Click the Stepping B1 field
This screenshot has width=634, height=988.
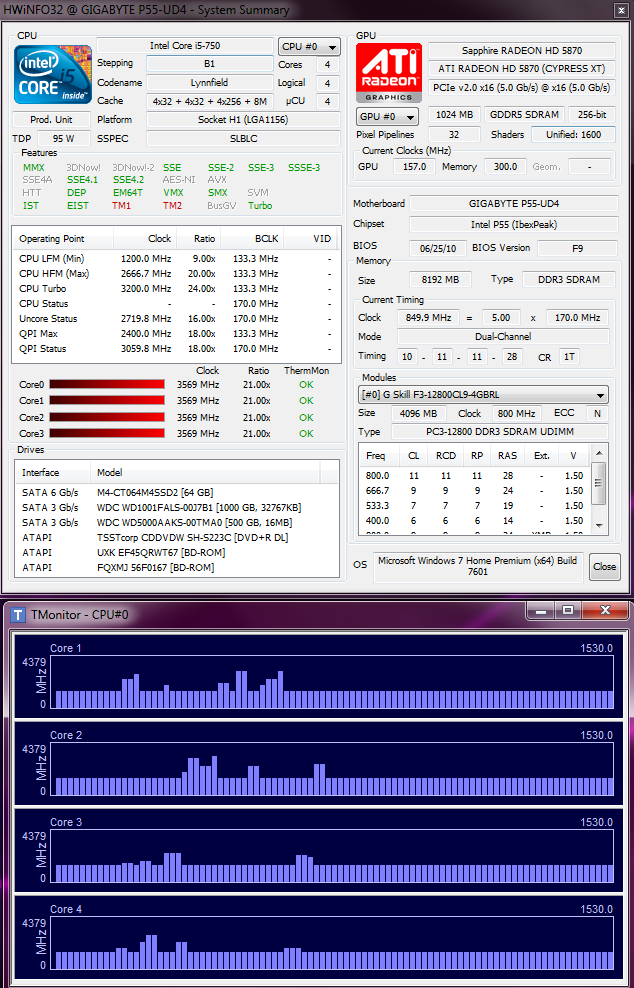210,64
